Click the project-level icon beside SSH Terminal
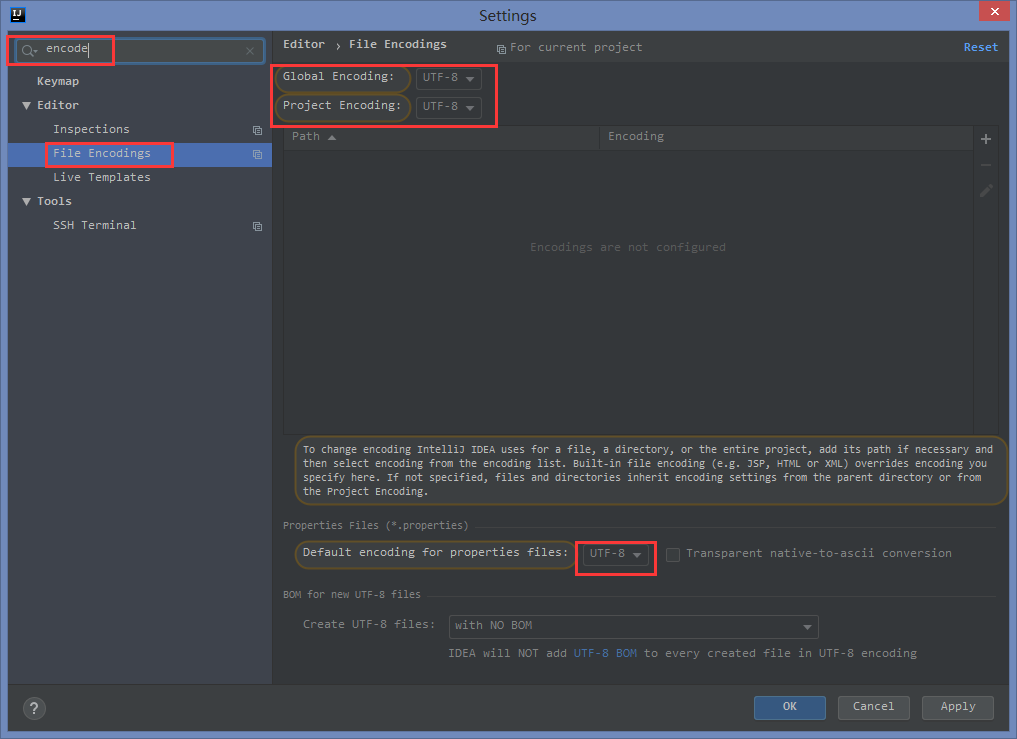This screenshot has width=1017, height=739. (257, 226)
